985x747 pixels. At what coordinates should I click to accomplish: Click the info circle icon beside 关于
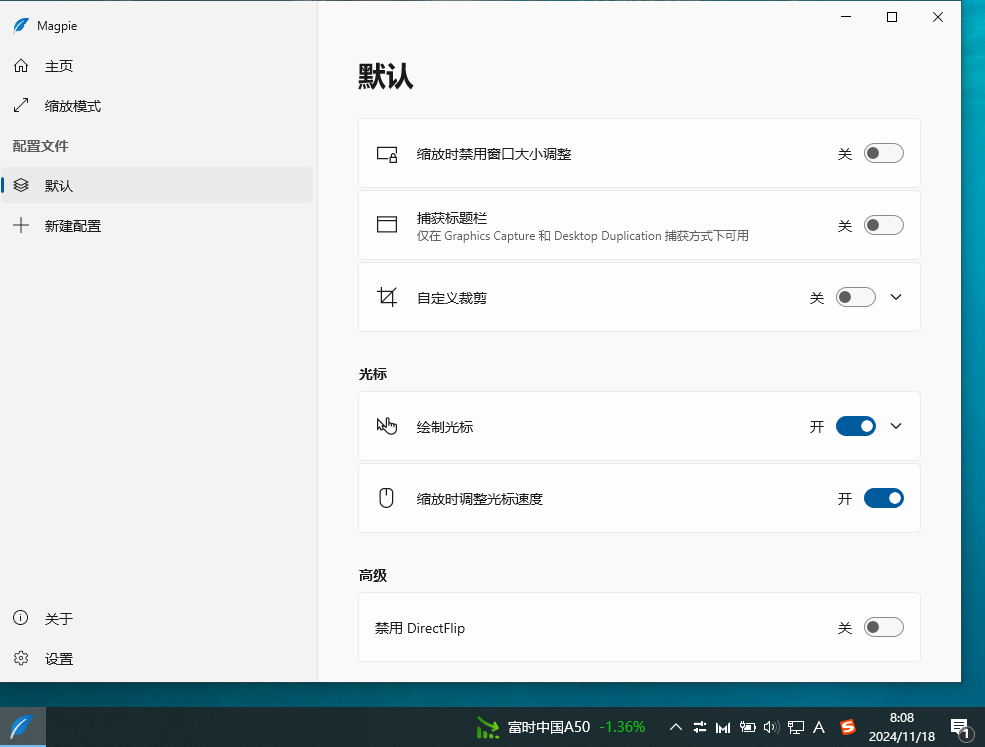click(x=21, y=618)
